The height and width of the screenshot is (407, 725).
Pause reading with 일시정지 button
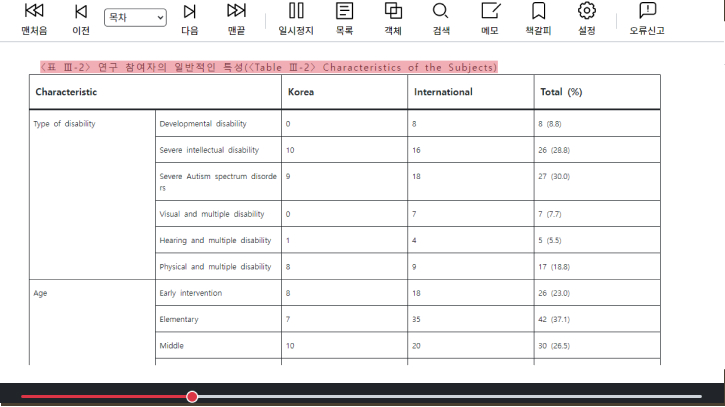[295, 19]
